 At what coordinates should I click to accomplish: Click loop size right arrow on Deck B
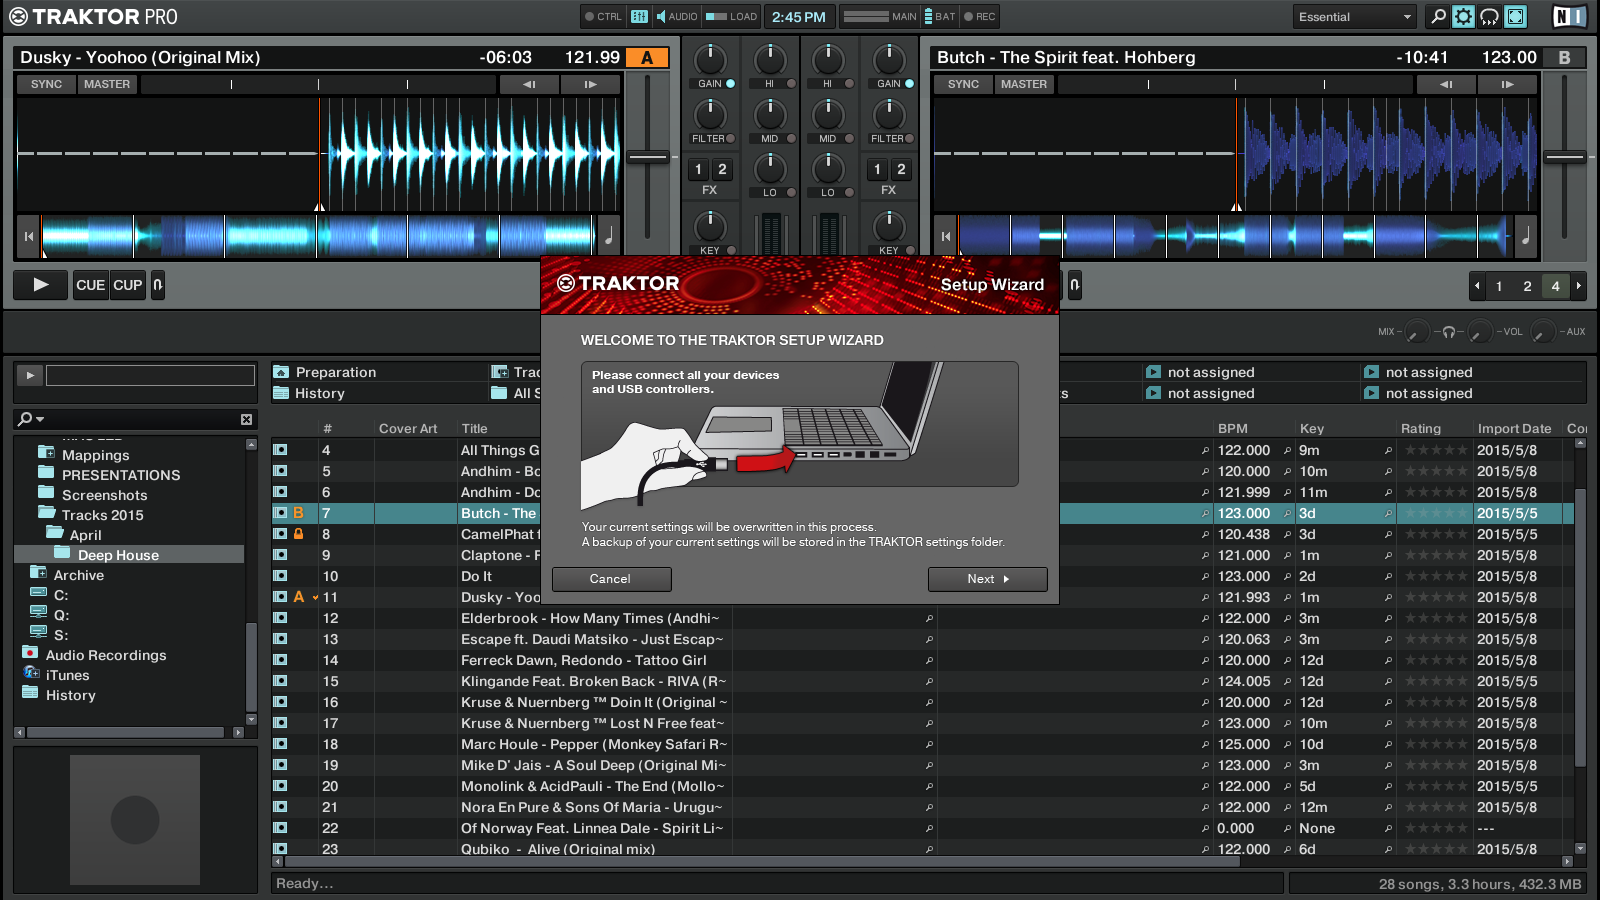(1579, 286)
